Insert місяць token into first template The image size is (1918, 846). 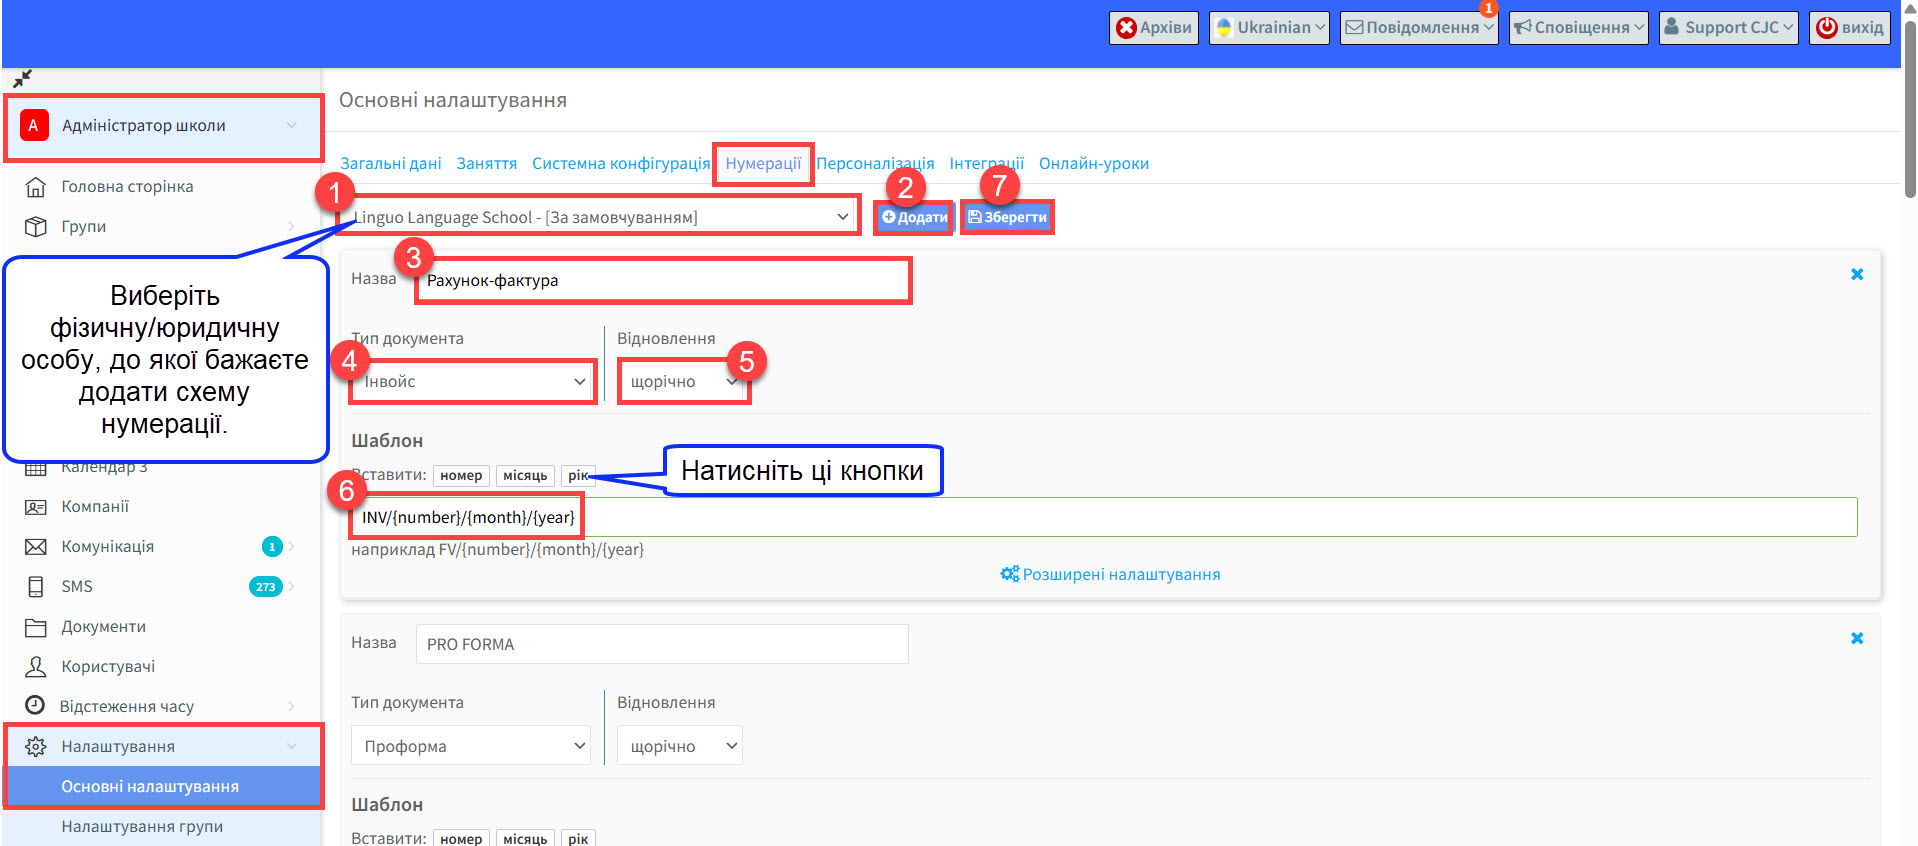click(525, 476)
